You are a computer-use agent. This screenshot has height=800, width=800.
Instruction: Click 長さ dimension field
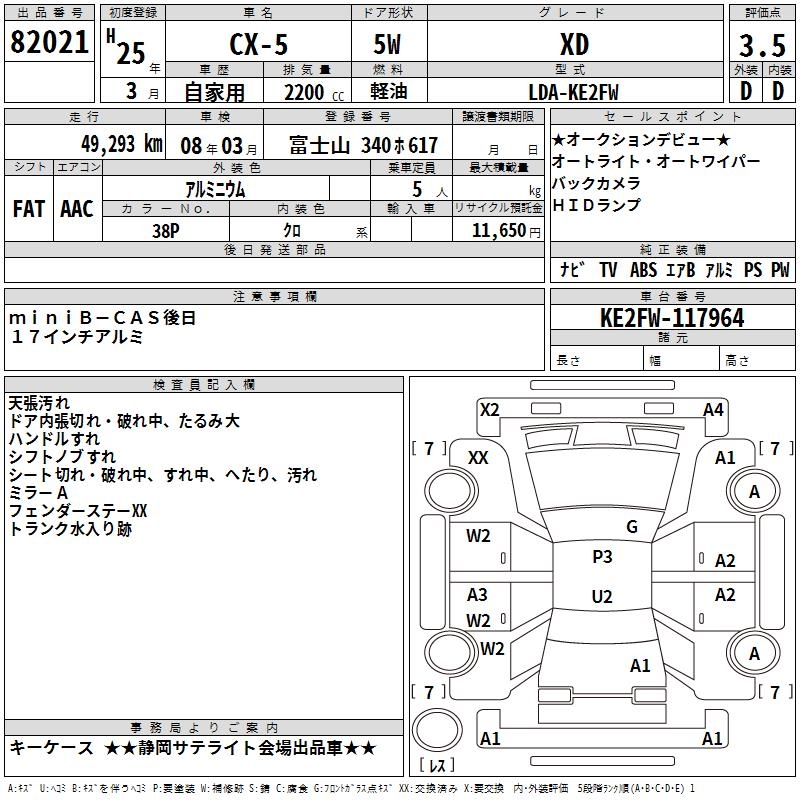[596, 360]
